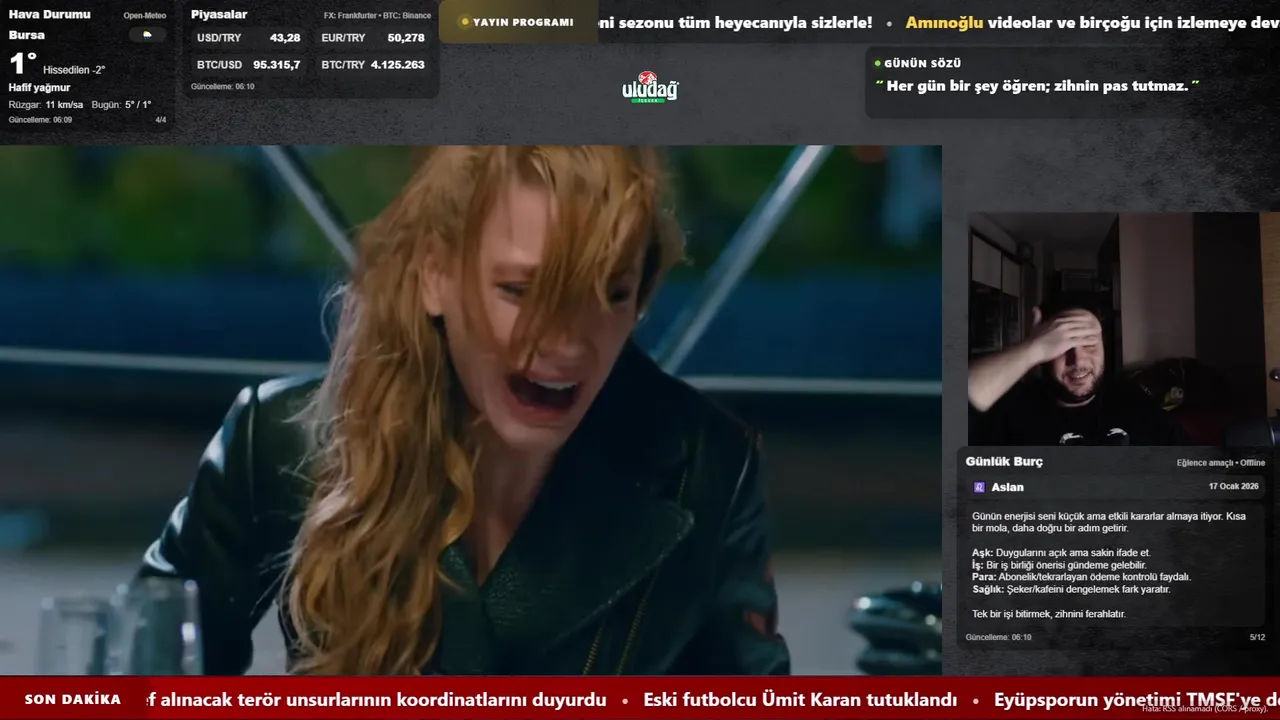Click the Eğlence amaçlı • Offline label

1221,463
